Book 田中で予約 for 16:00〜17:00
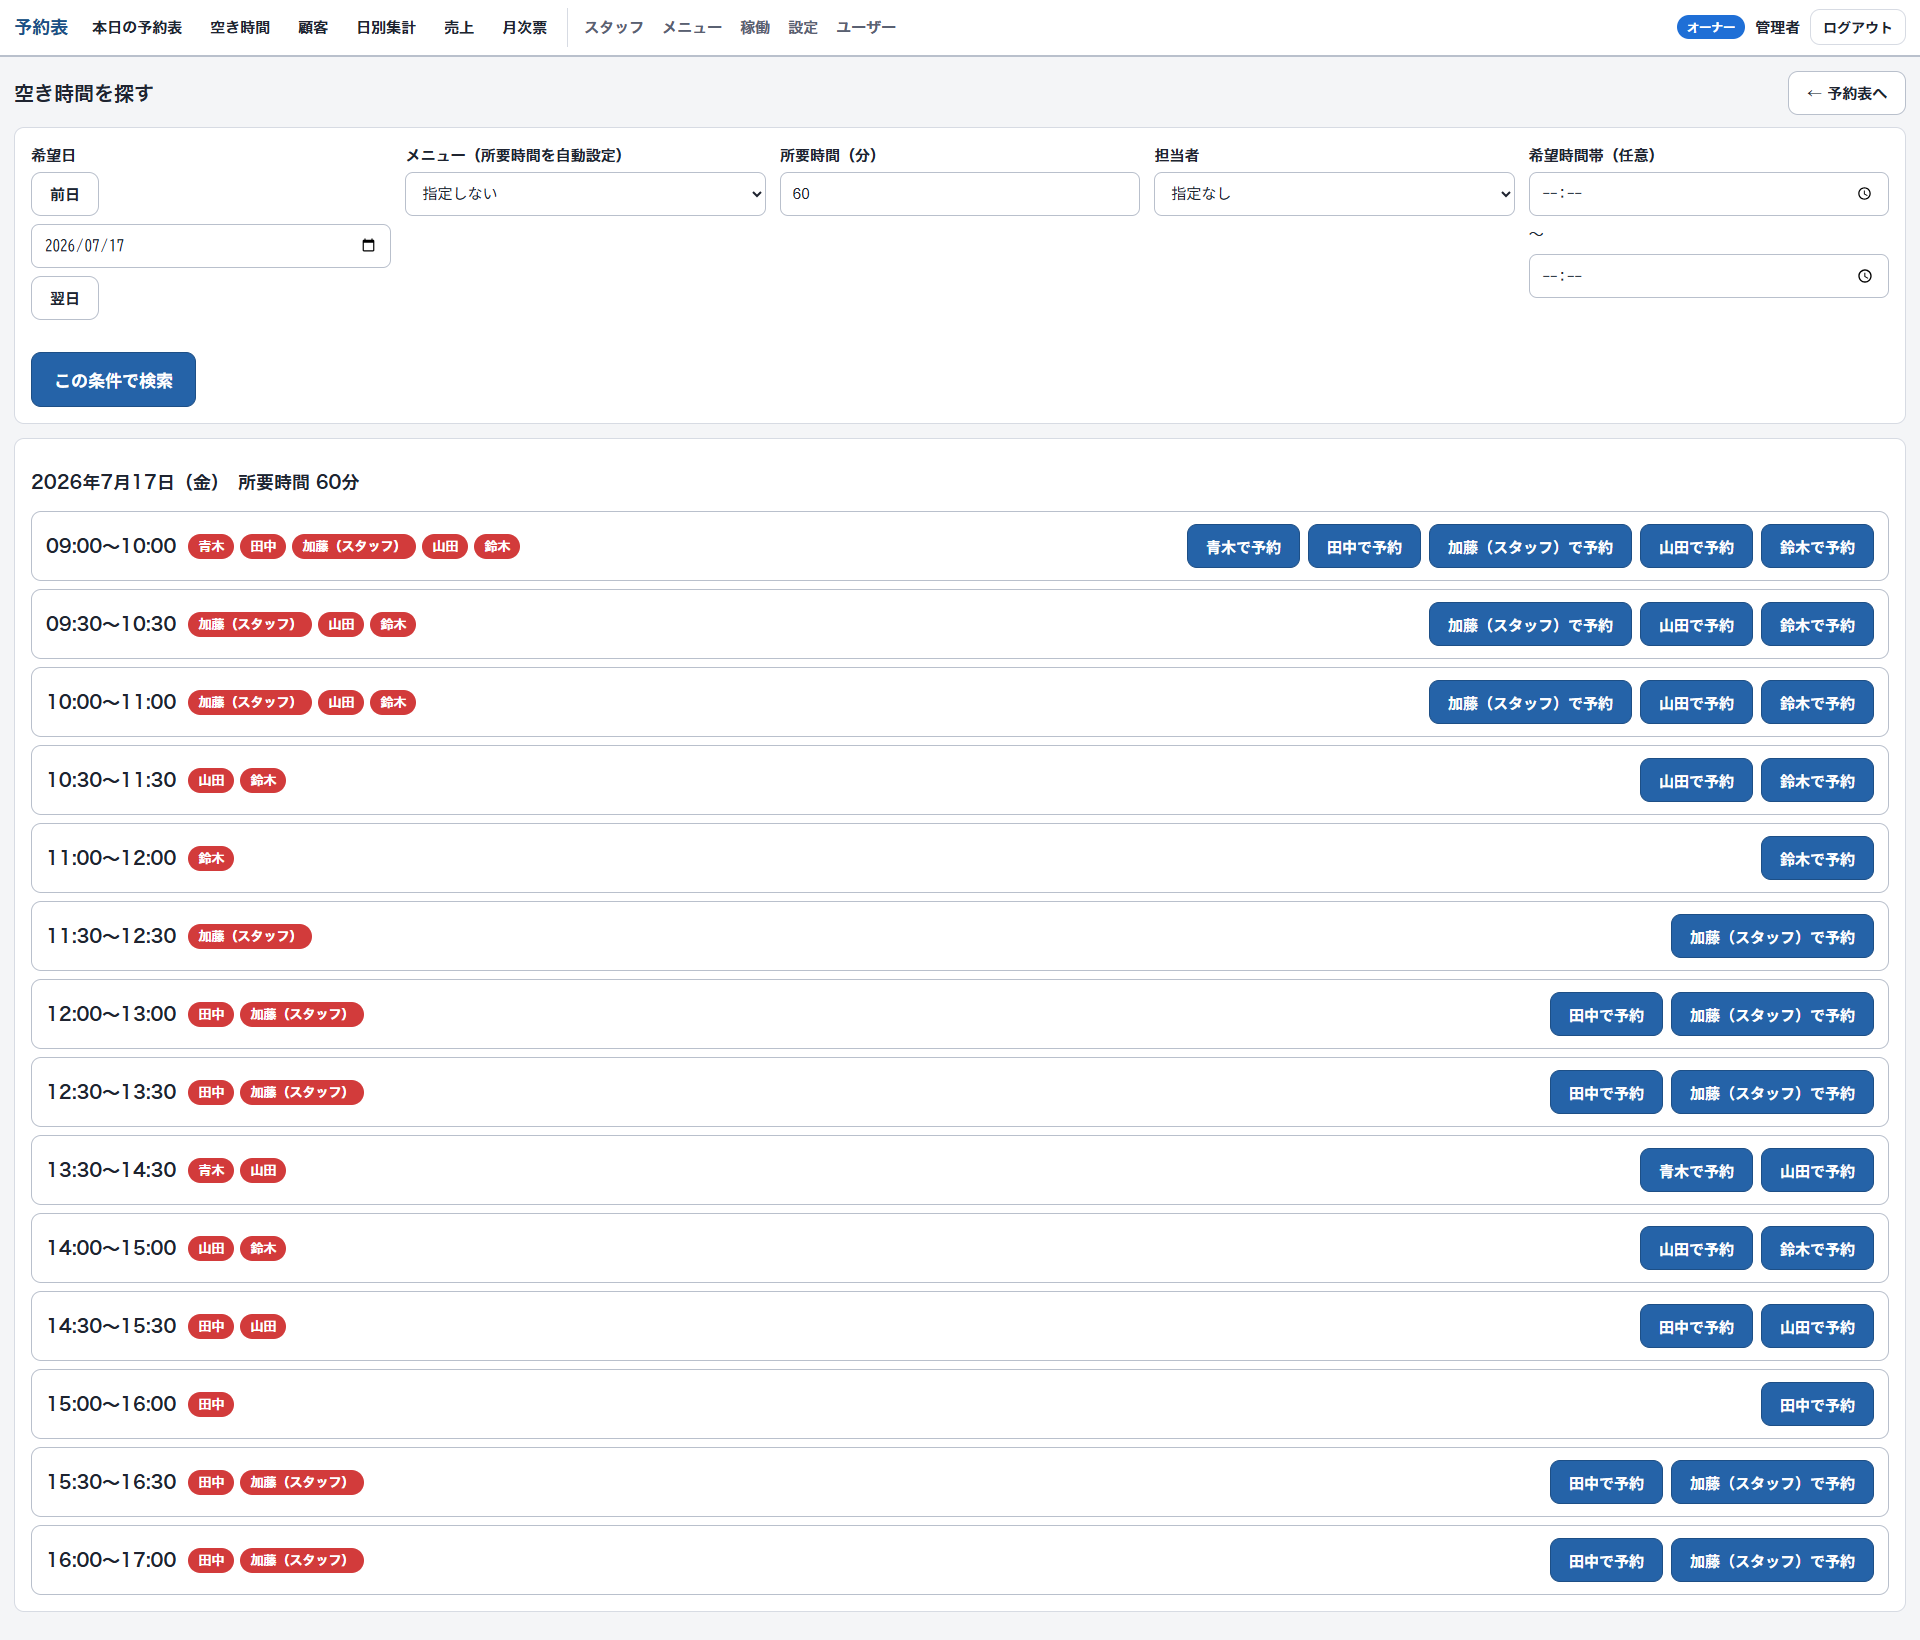Viewport: 1920px width, 1640px height. click(x=1606, y=1560)
